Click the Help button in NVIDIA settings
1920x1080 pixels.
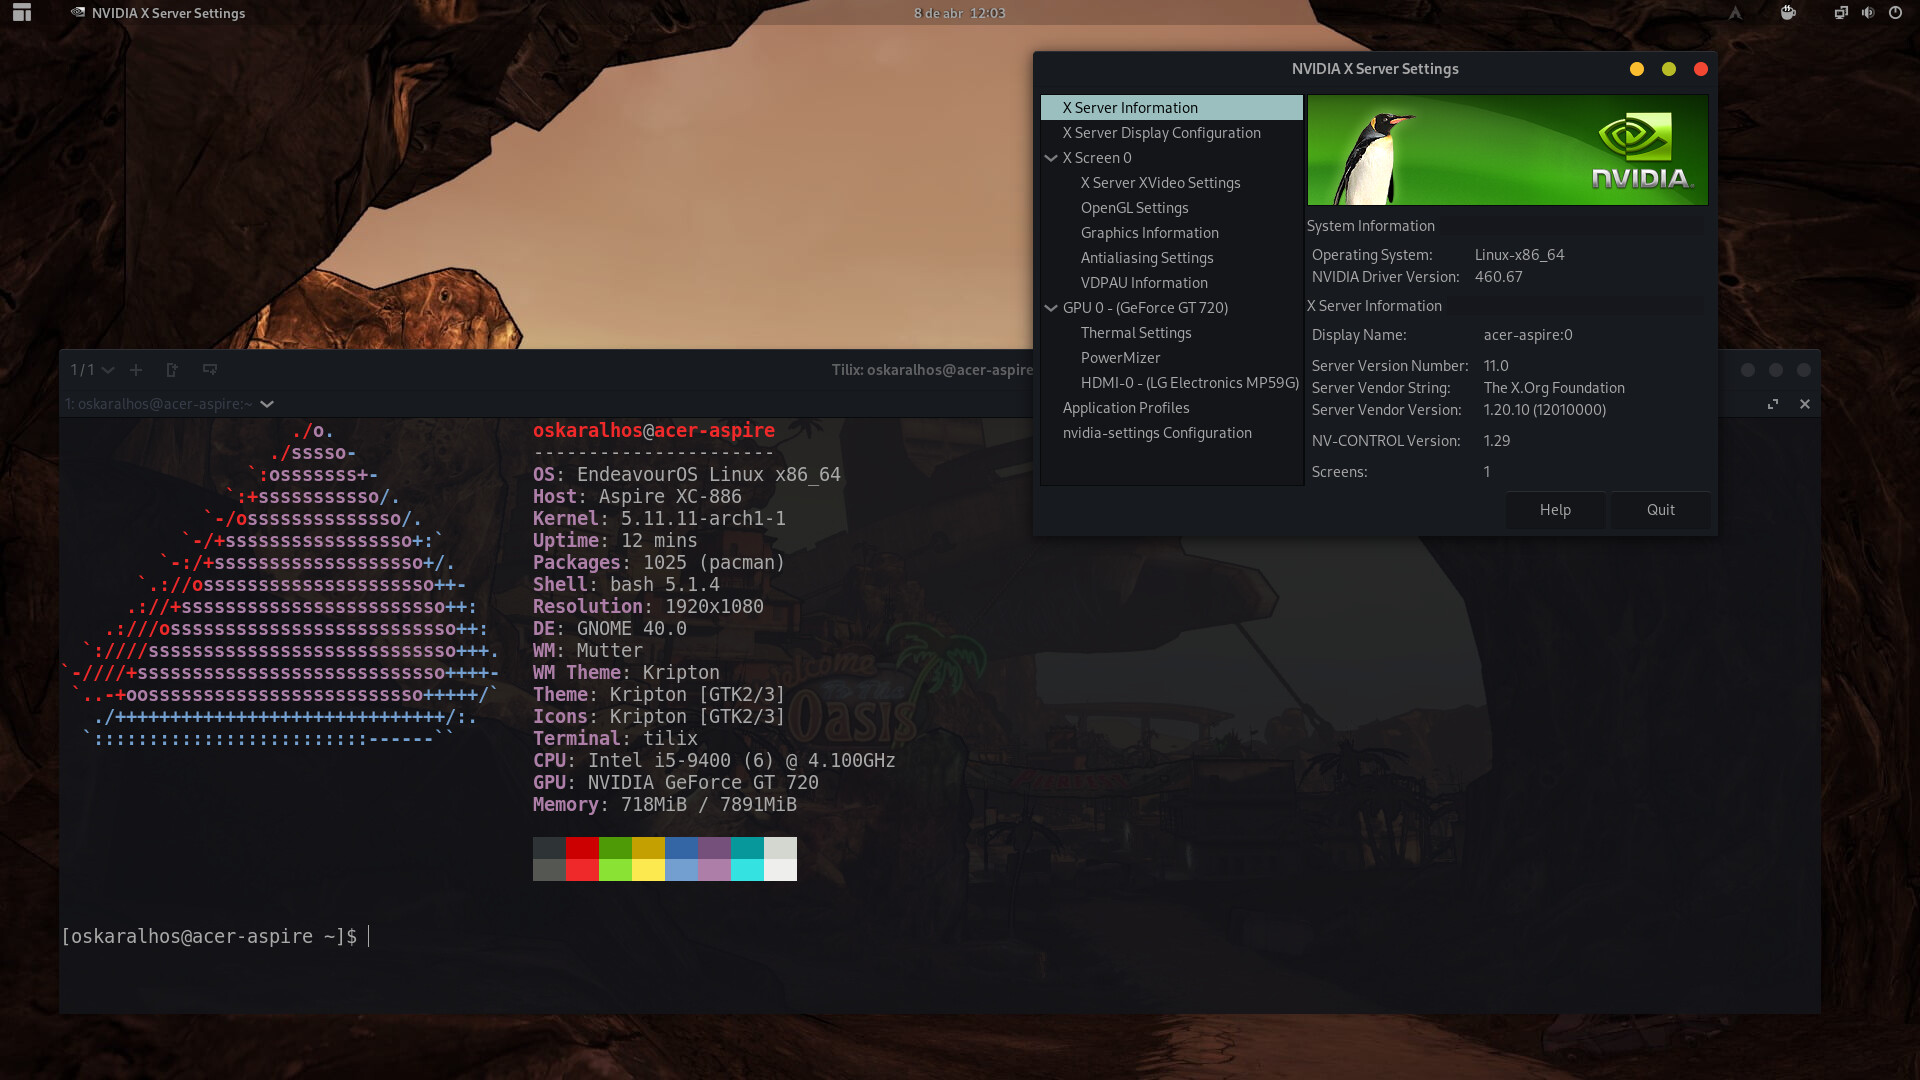point(1555,510)
